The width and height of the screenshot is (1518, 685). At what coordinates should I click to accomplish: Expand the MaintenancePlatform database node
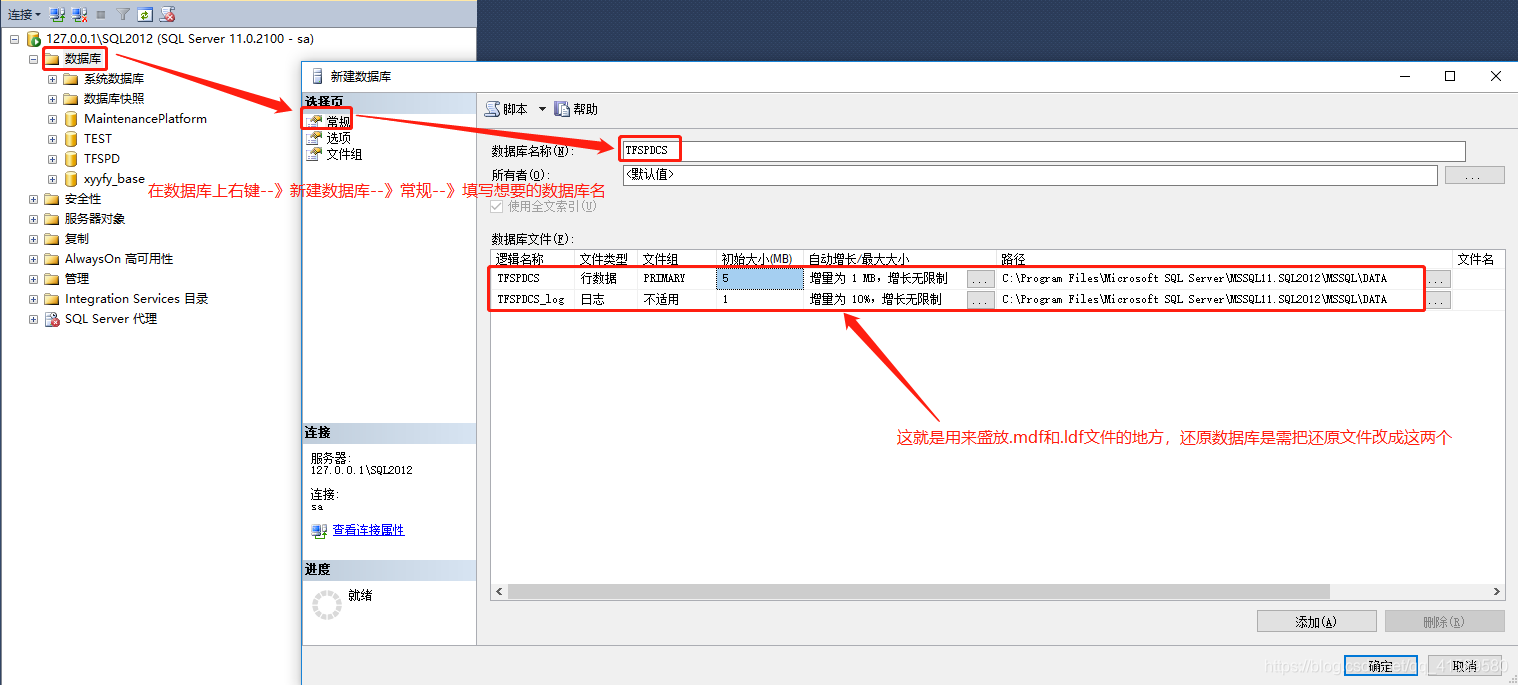(53, 119)
